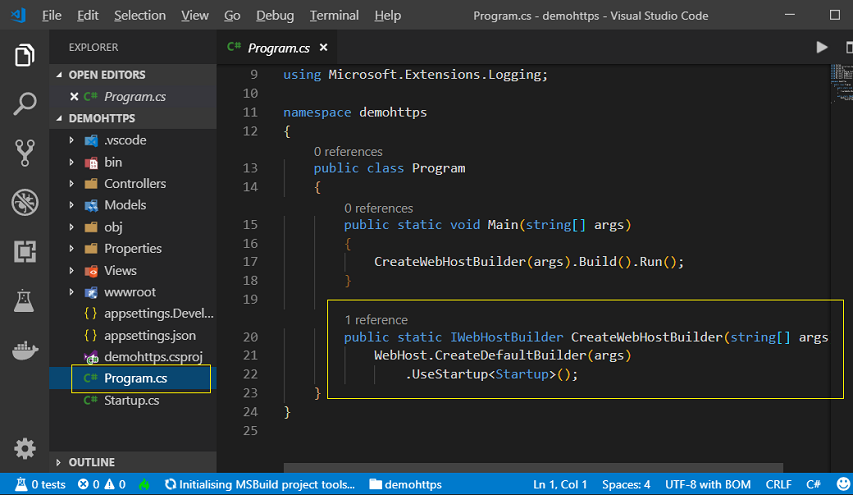Click the Run play icon in editor
Image resolution: width=853 pixels, height=495 pixels.
point(822,47)
